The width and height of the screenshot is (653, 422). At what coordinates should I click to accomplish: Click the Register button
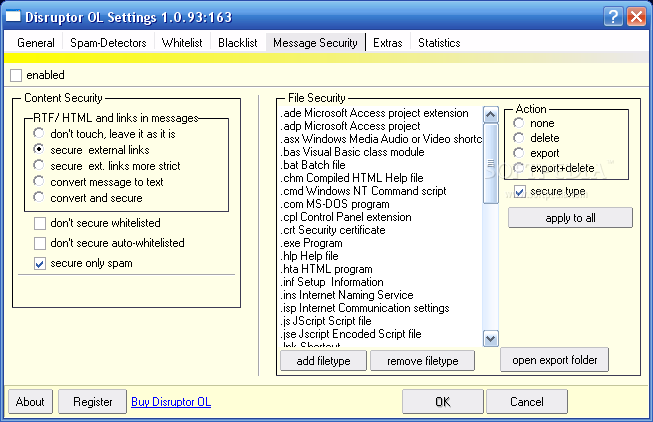[92, 402]
